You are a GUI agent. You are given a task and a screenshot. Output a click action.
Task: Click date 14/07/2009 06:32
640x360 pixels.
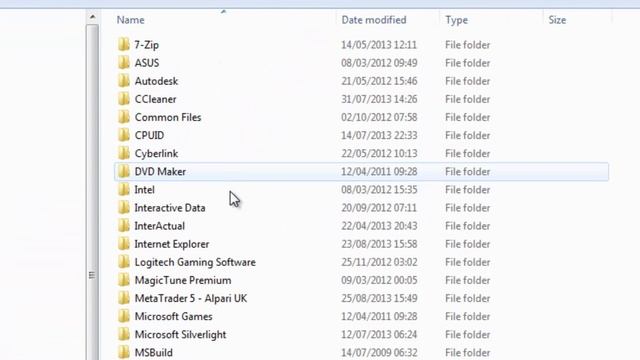[379, 353]
